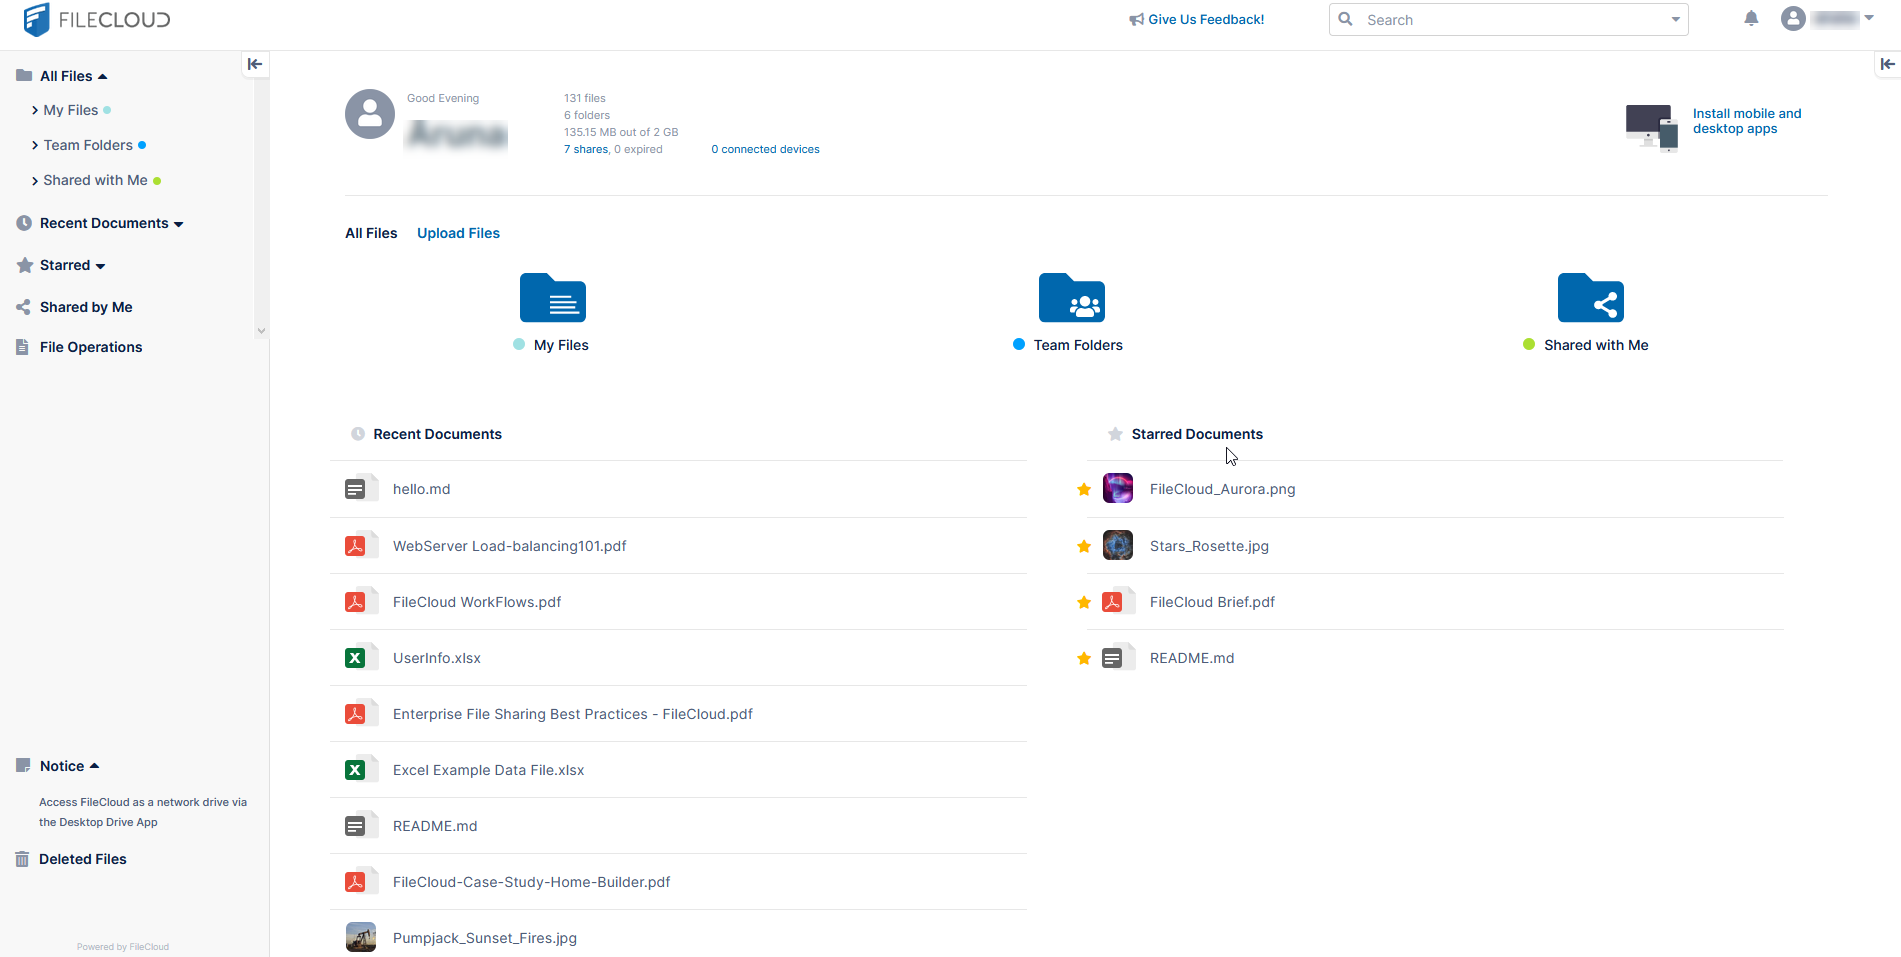Click the Pumpjack_Sunset_Fires.jpg thumbnail

pyautogui.click(x=361, y=937)
